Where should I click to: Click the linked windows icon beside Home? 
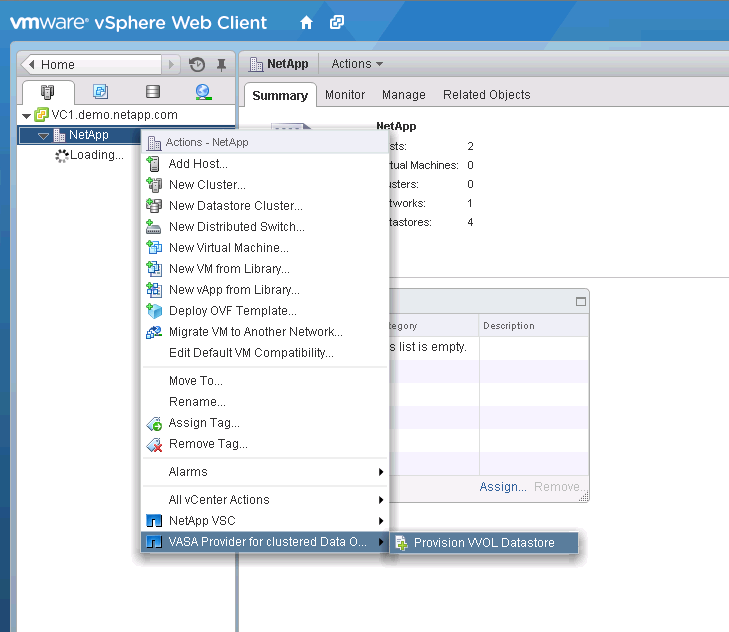(337, 22)
